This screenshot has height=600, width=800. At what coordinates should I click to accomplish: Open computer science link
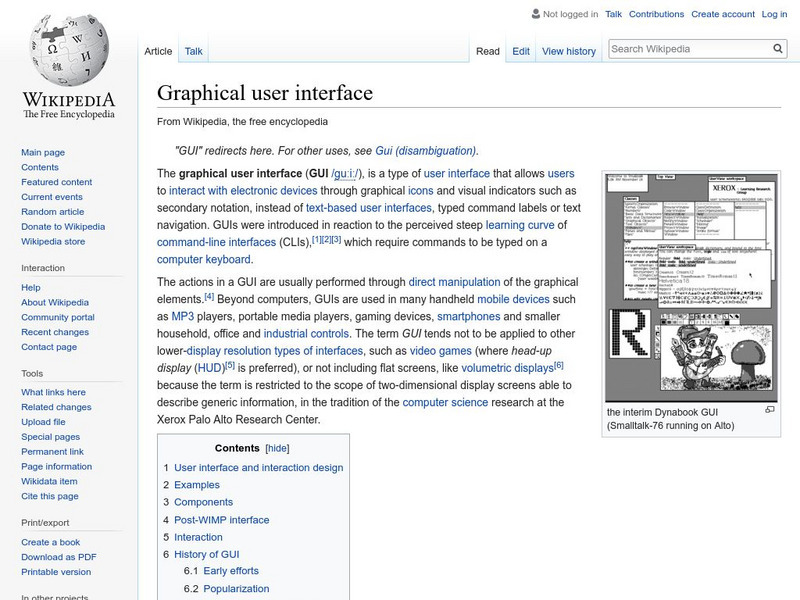(445, 402)
